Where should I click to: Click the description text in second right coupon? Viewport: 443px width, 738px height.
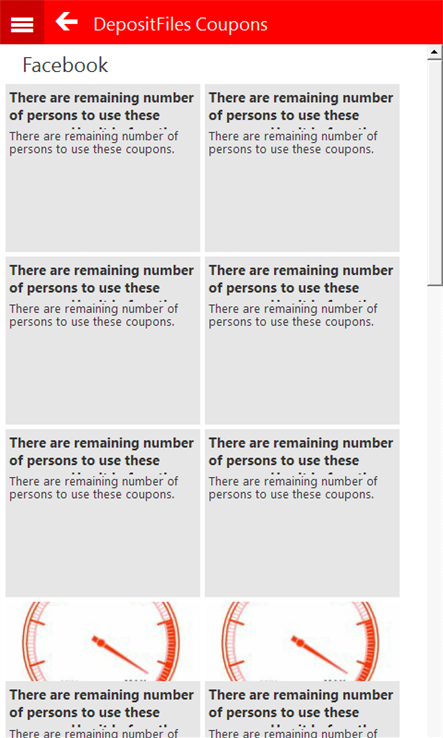pos(293,315)
